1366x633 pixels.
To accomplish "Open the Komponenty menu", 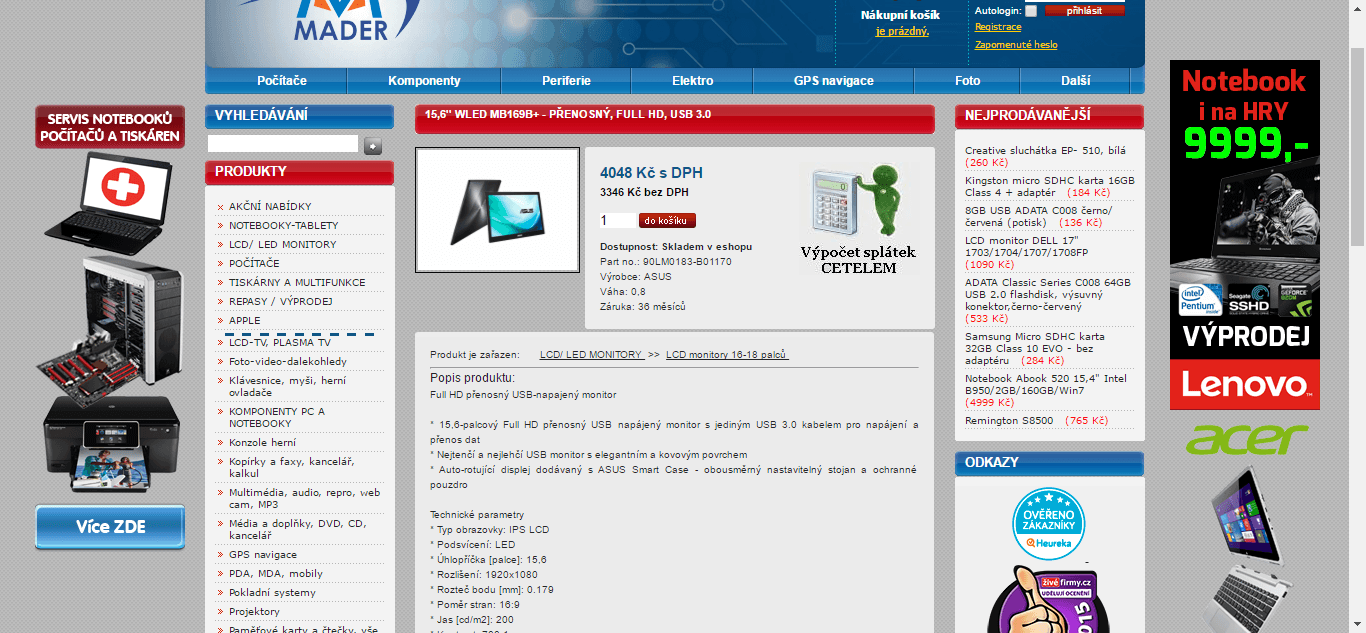I will click(424, 81).
